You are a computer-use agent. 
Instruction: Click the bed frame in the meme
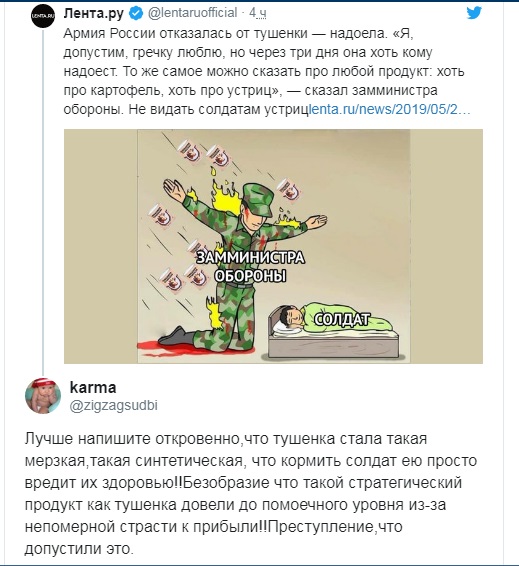(334, 343)
